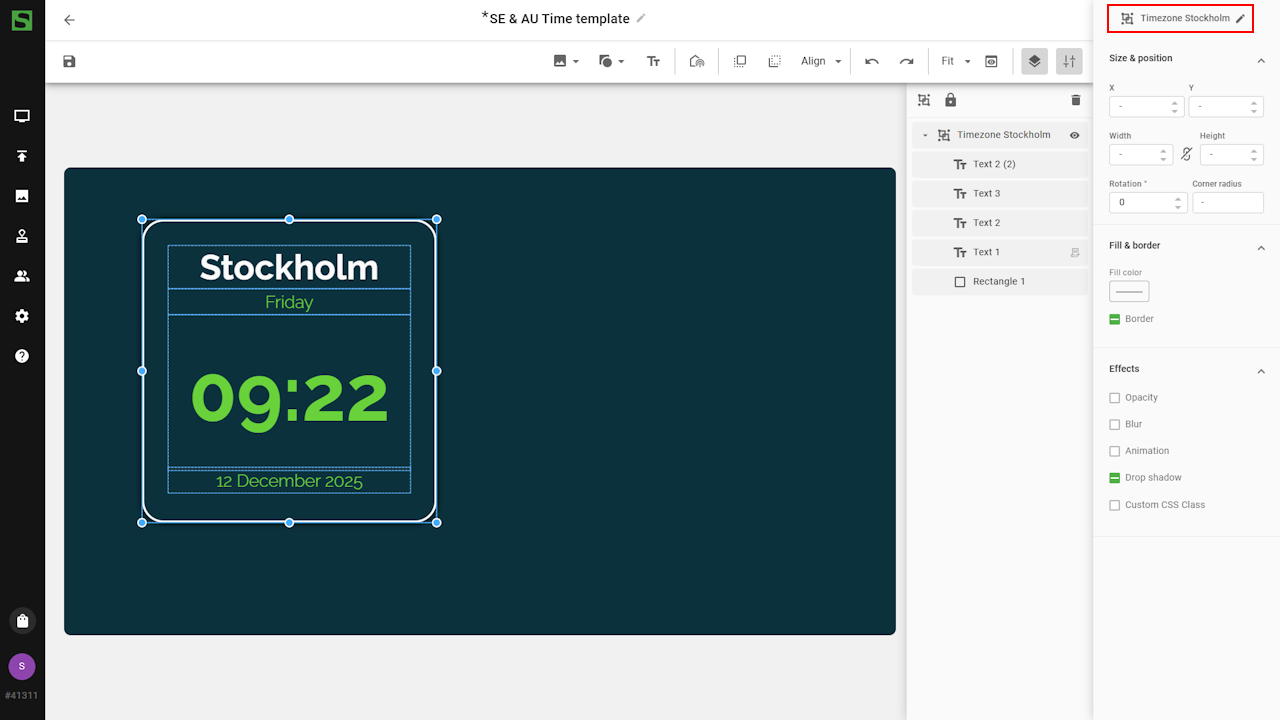This screenshot has width=1280, height=720.
Task: Toggle the Drop shadow checkbox
Action: click(x=1115, y=478)
